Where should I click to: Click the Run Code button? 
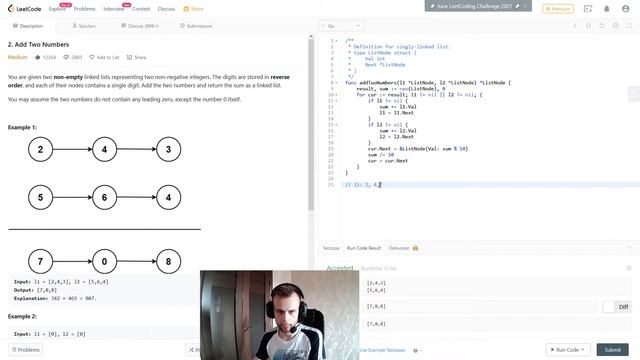tap(567, 350)
